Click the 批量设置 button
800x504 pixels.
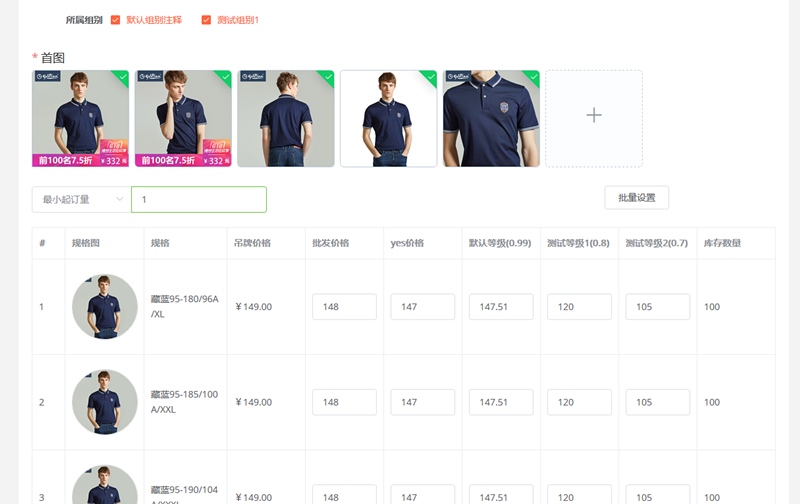coord(636,198)
